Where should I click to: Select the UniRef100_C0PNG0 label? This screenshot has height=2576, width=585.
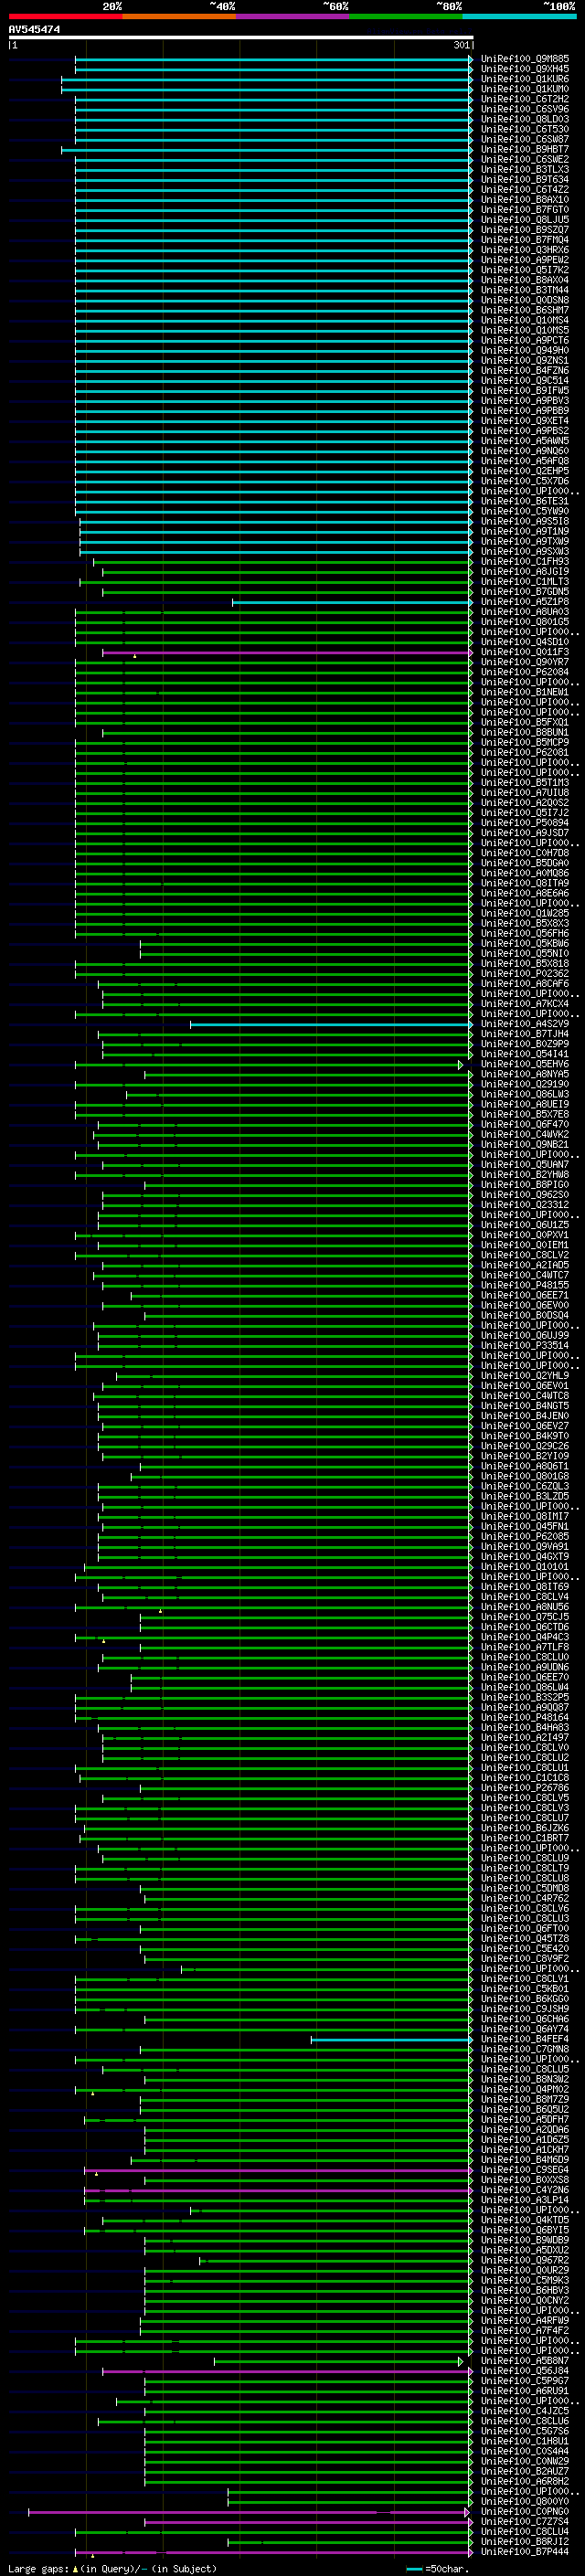[524, 2512]
